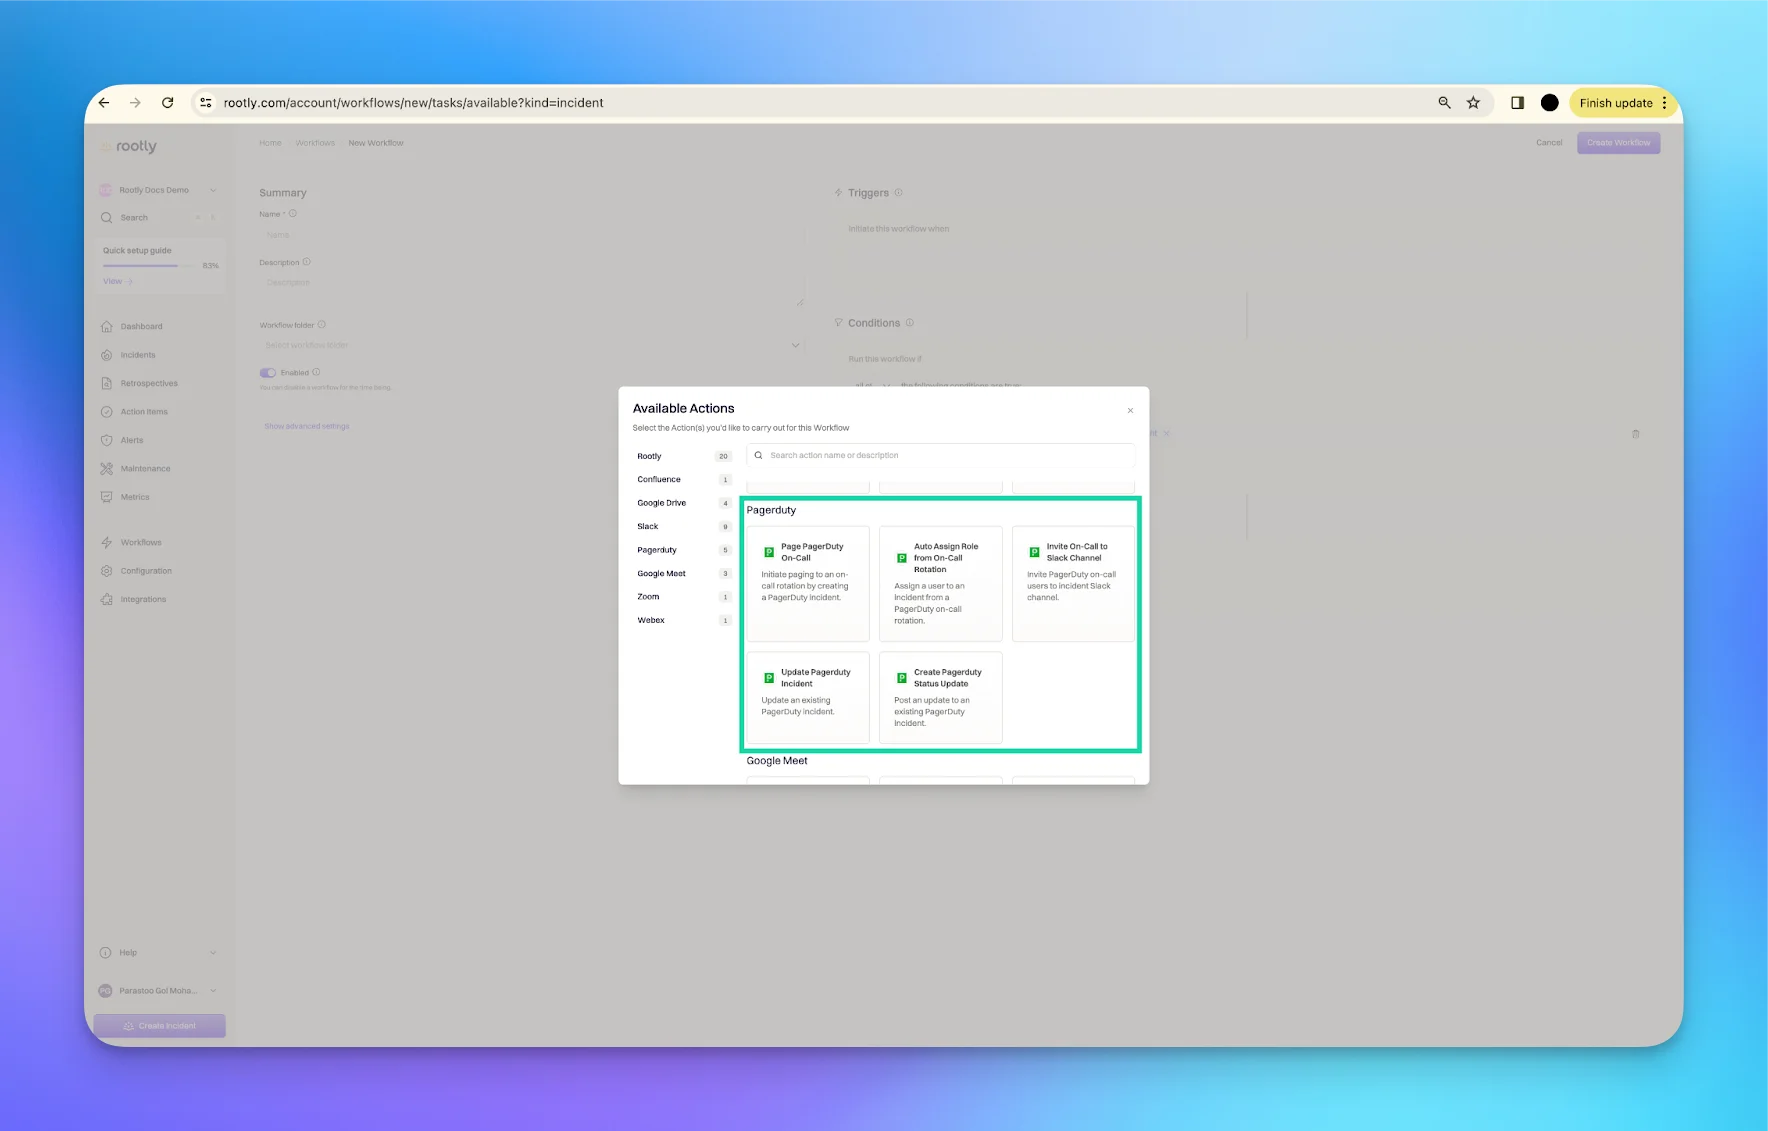
Task: Click the workflow Name field
Action: point(531,235)
